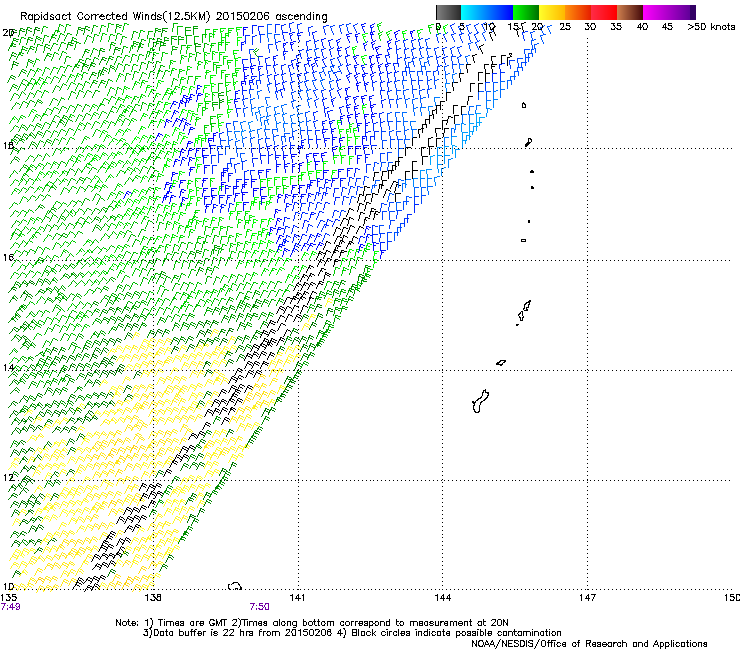This screenshot has height=650, width=740.
Task: Click the '16' latitude axis label
Action: tap(8, 257)
